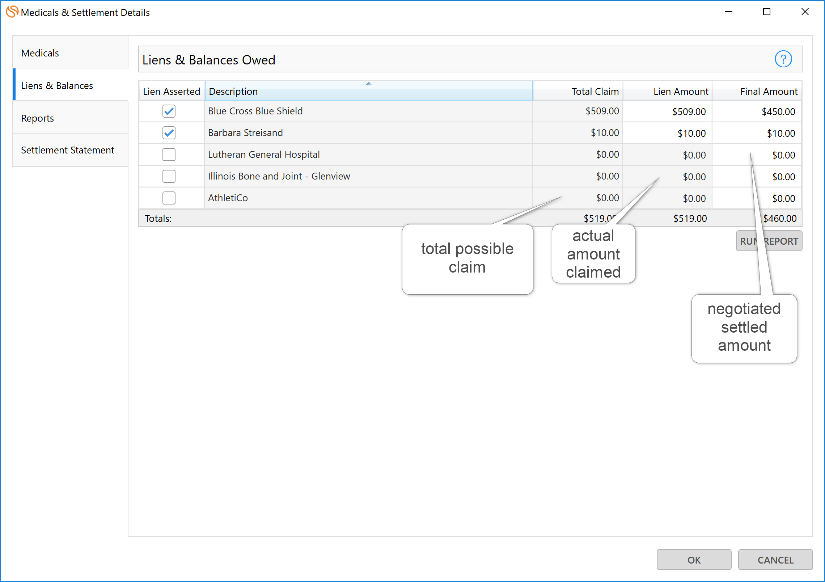The height and width of the screenshot is (582, 825).
Task: Click the app logo in title bar
Action: coord(12,12)
